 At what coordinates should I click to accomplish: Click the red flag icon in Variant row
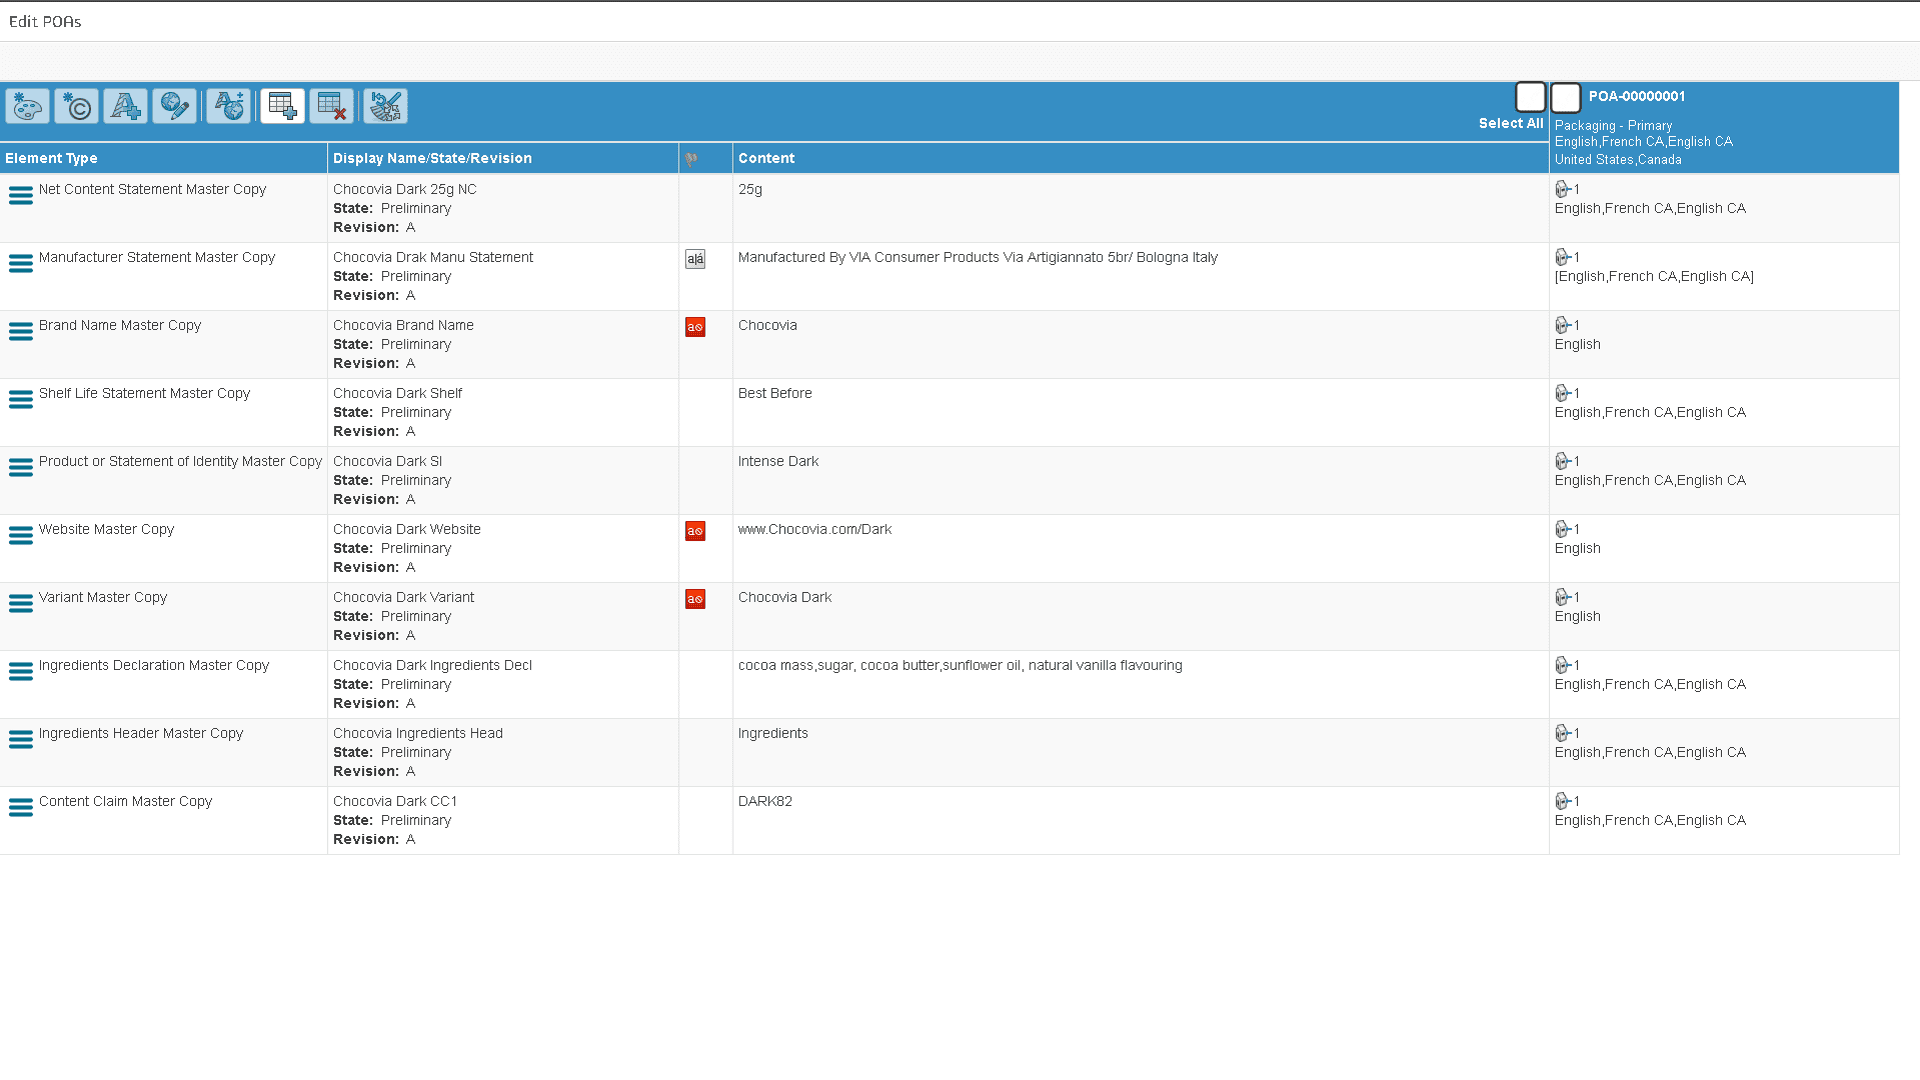point(695,599)
